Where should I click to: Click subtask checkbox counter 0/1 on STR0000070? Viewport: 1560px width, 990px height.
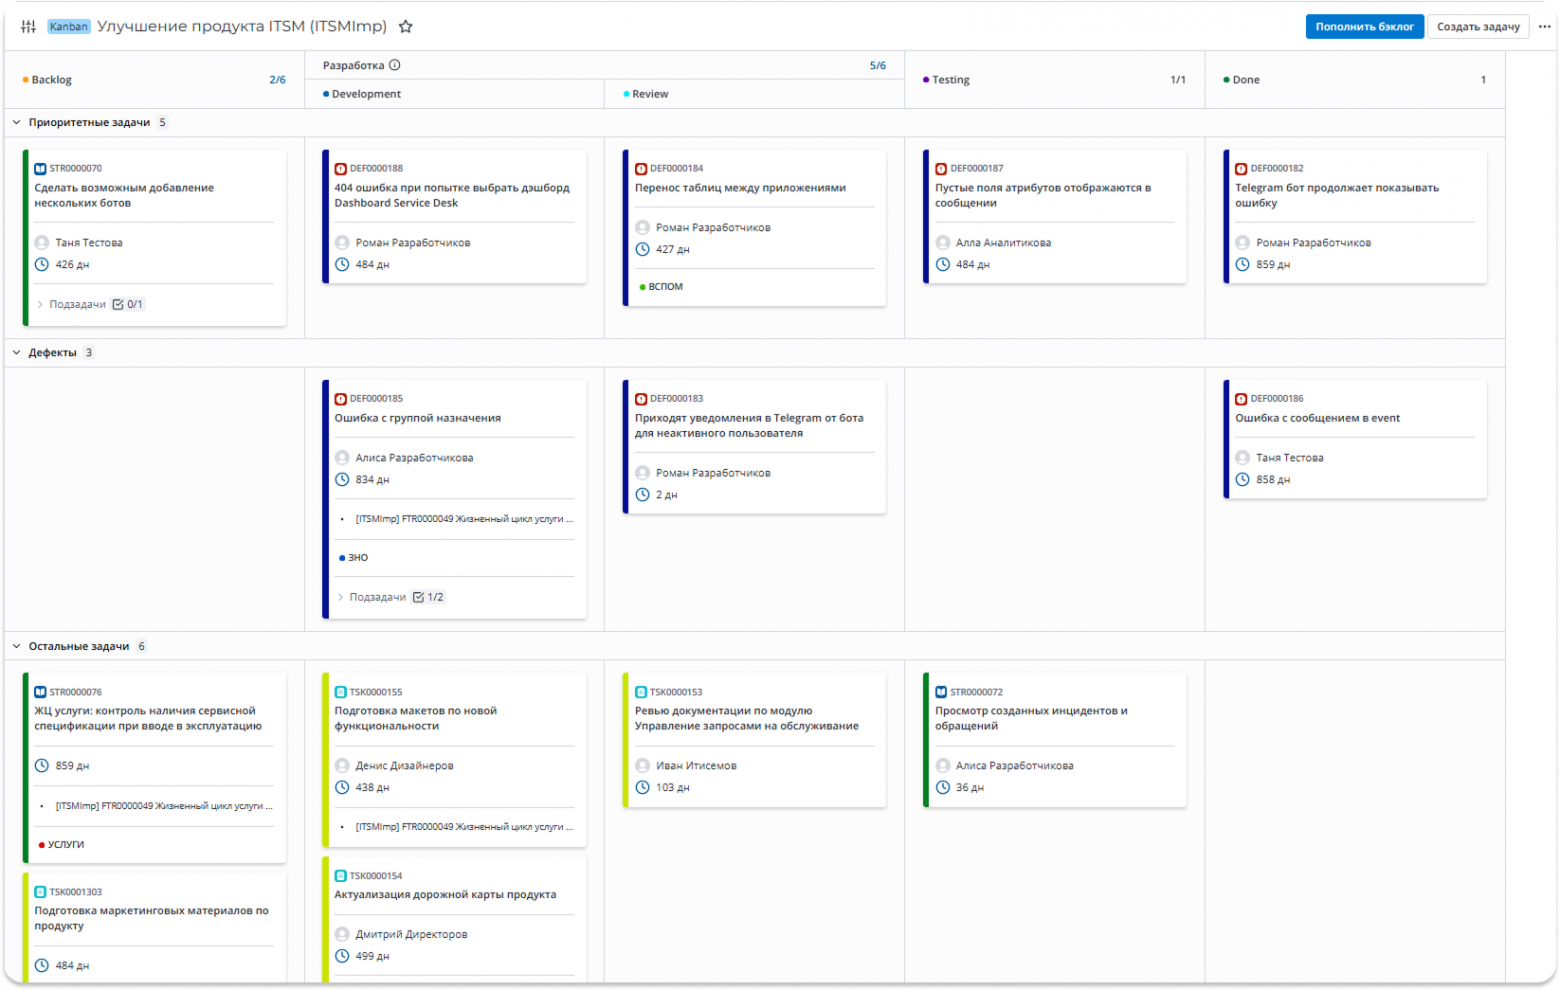click(128, 304)
